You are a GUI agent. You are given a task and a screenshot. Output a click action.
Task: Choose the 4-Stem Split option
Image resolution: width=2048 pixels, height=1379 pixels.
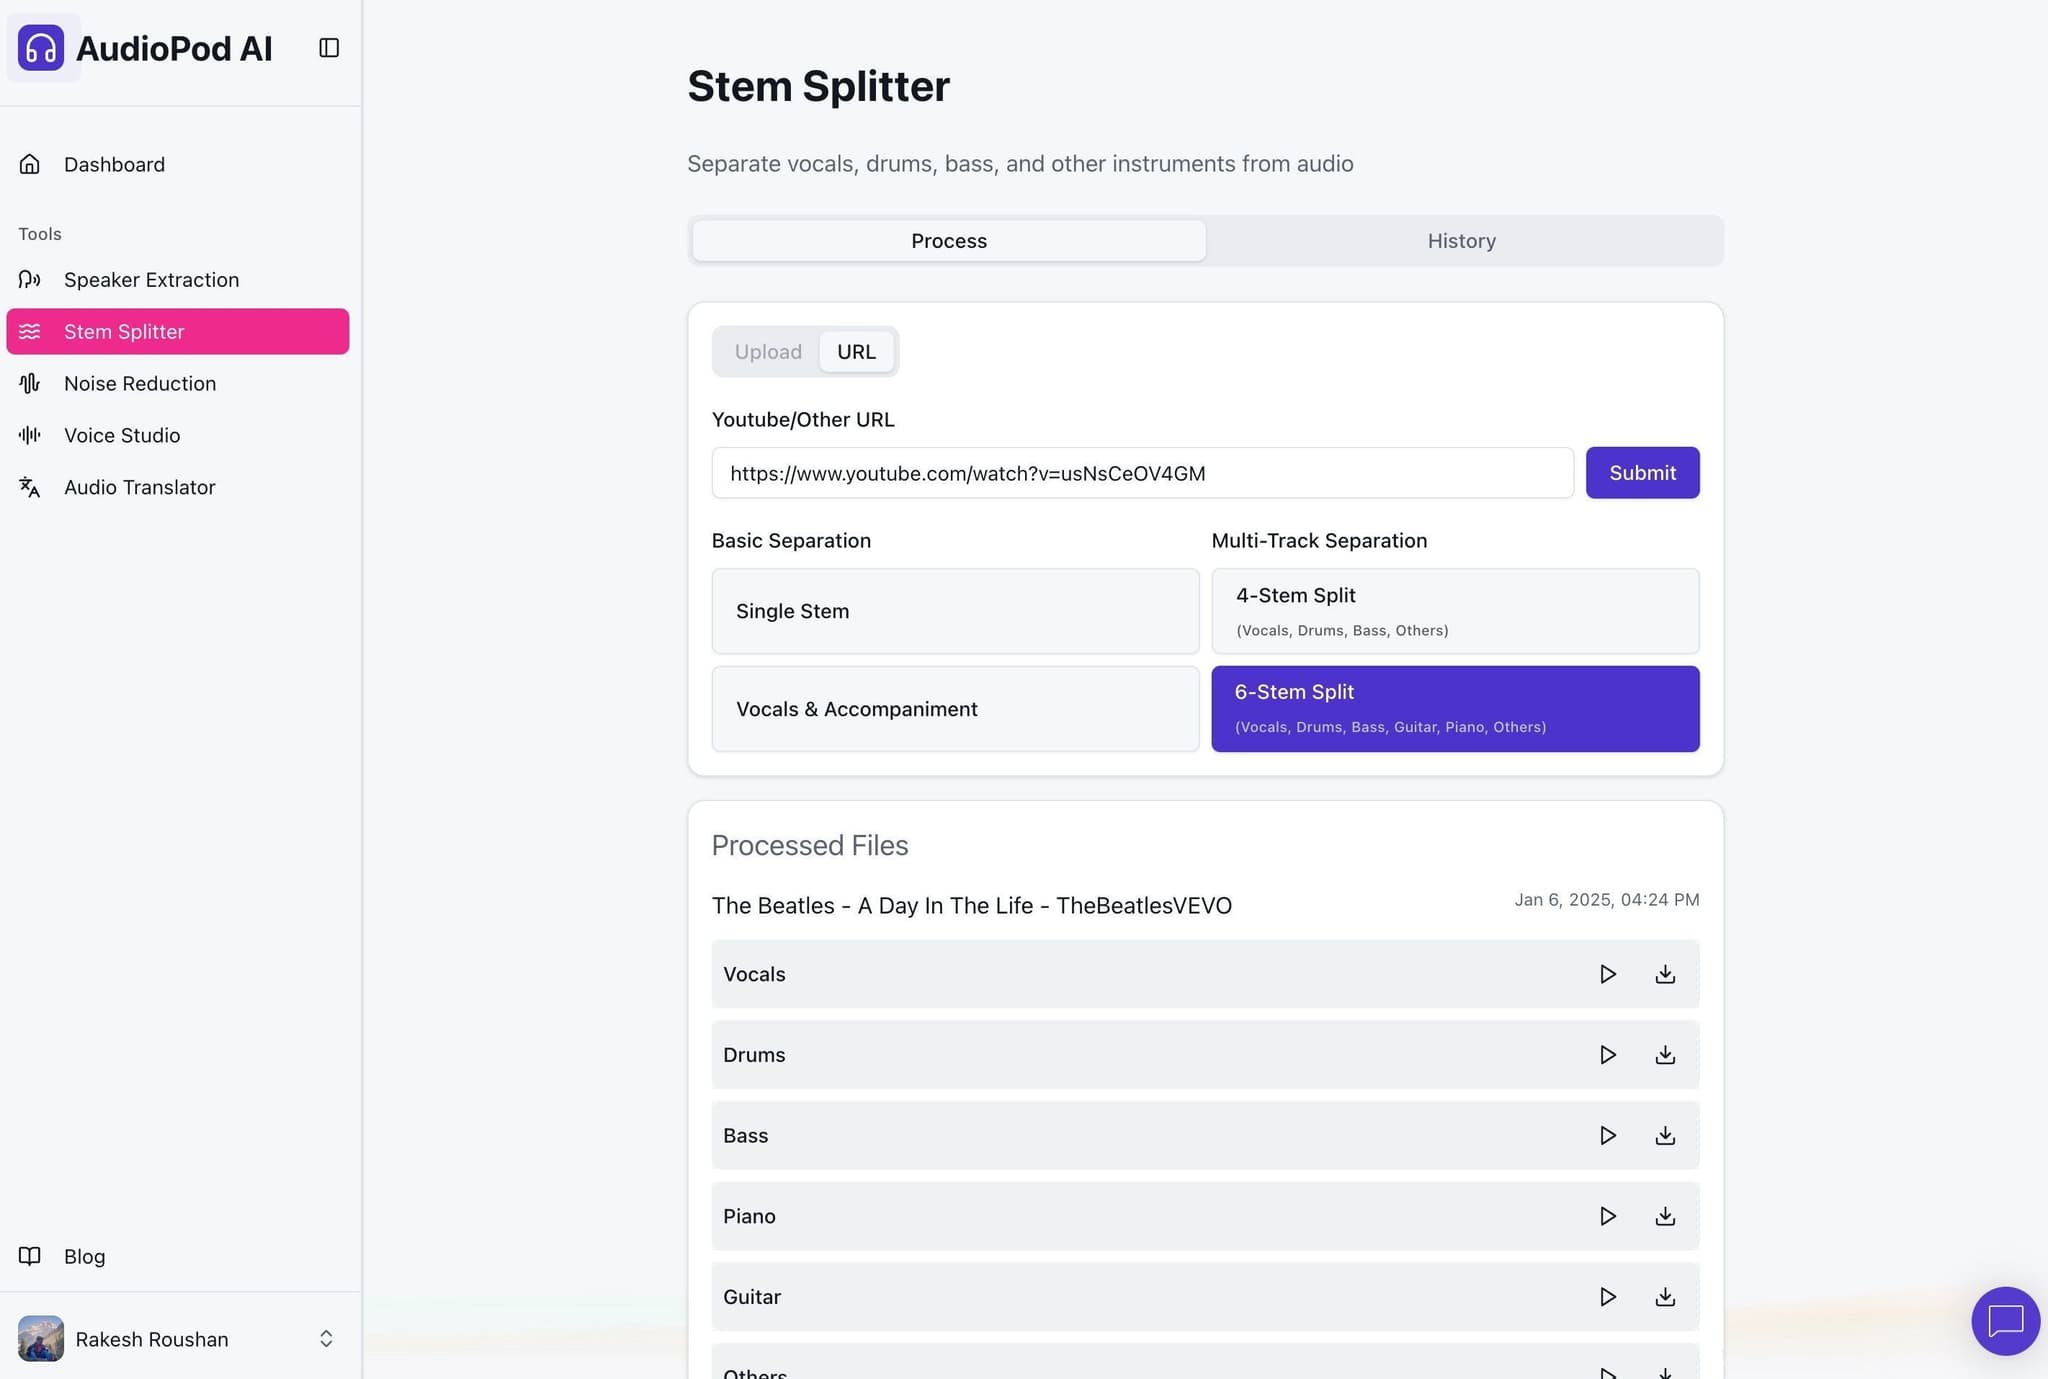pos(1454,610)
